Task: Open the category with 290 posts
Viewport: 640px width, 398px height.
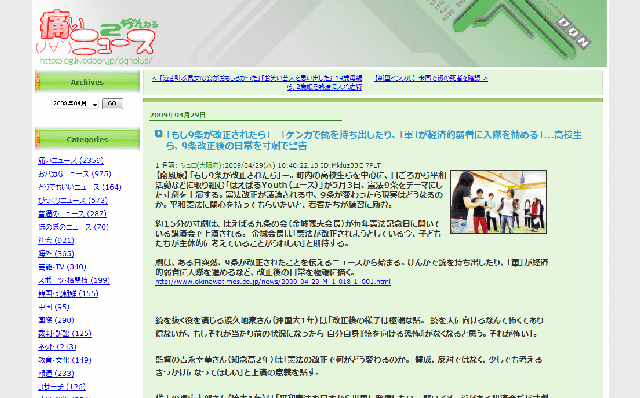Action: pos(56,320)
